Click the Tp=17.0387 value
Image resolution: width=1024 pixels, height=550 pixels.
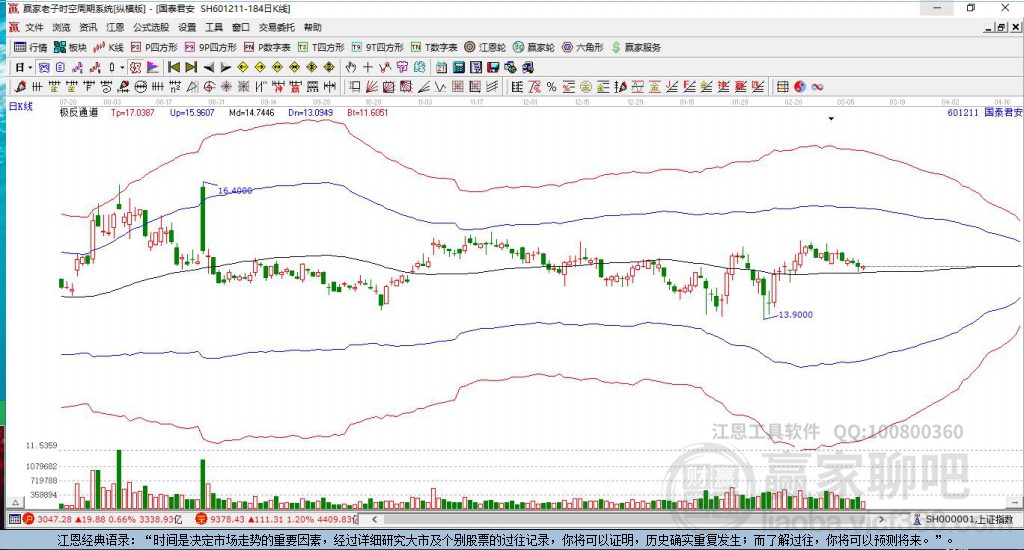tap(133, 112)
